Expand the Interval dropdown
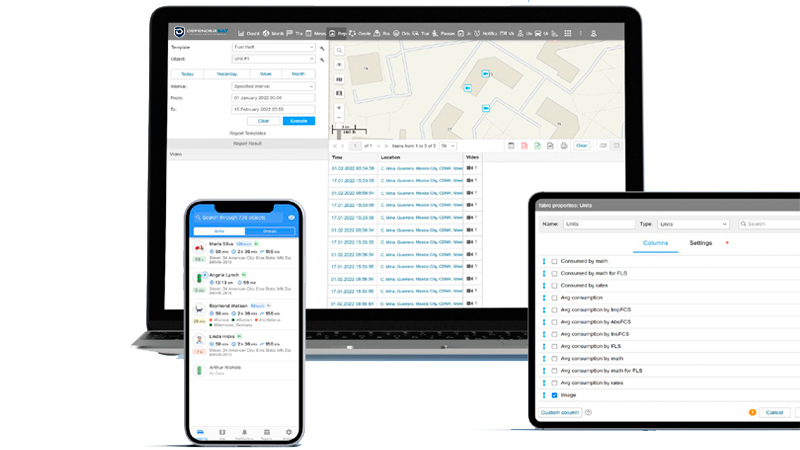Viewport: 800px width, 450px height. (x=274, y=86)
